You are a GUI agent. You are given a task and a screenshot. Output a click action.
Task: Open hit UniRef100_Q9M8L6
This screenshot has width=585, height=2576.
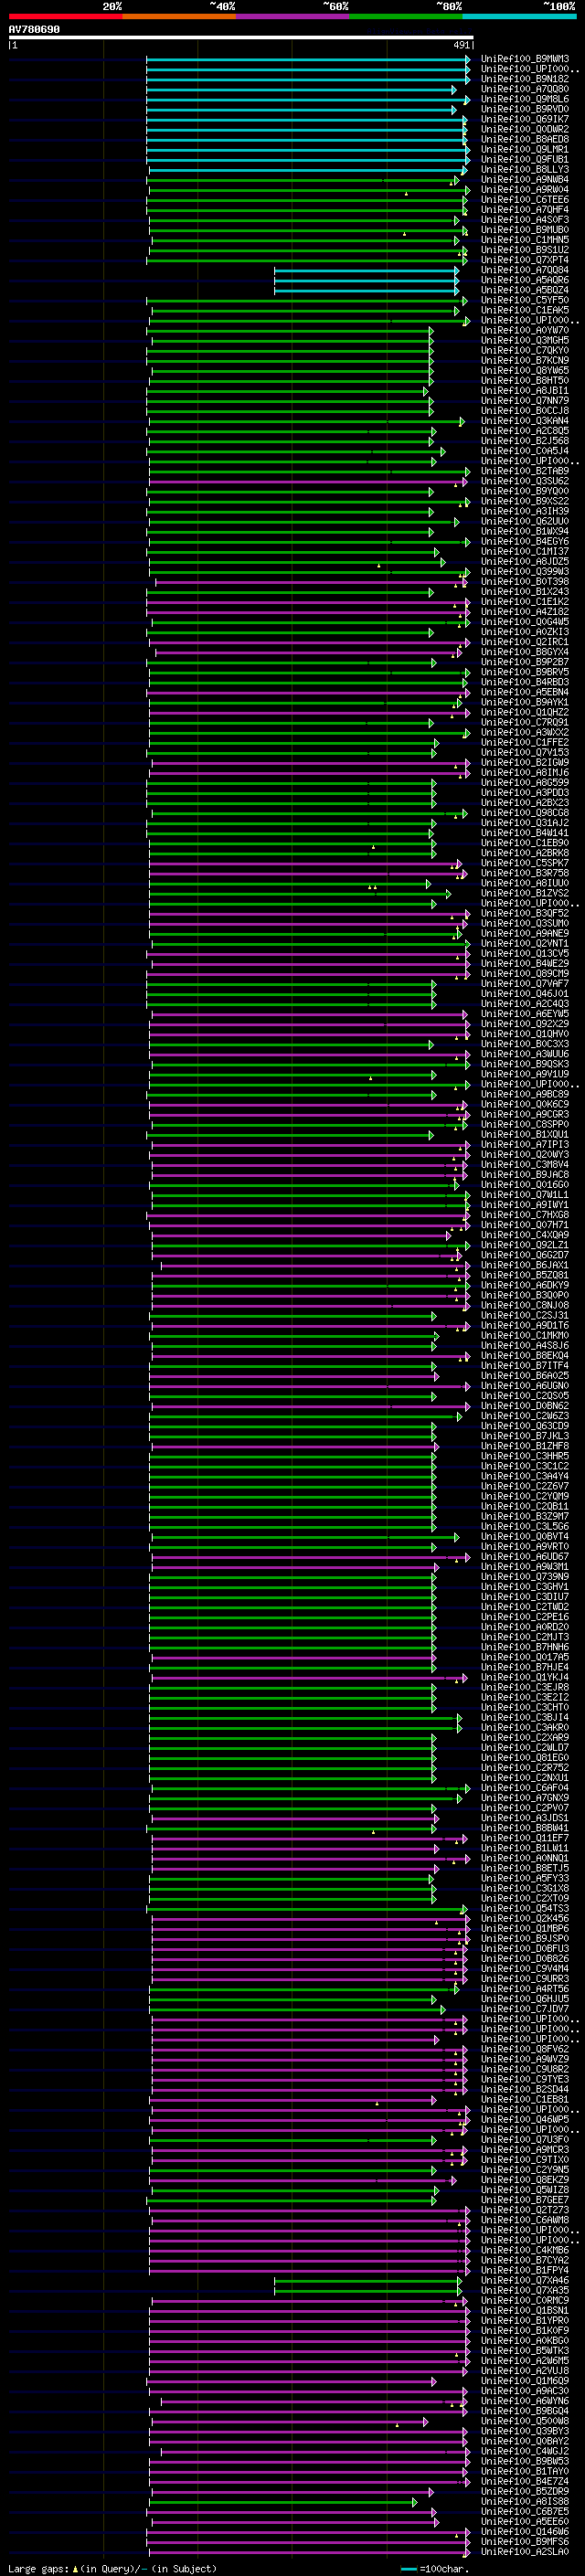tap(524, 100)
